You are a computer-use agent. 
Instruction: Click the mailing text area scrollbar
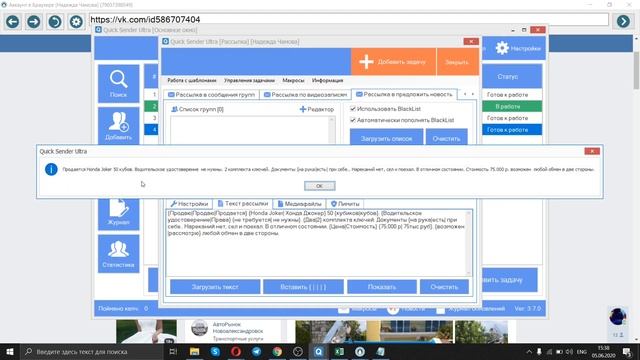pos(469,242)
